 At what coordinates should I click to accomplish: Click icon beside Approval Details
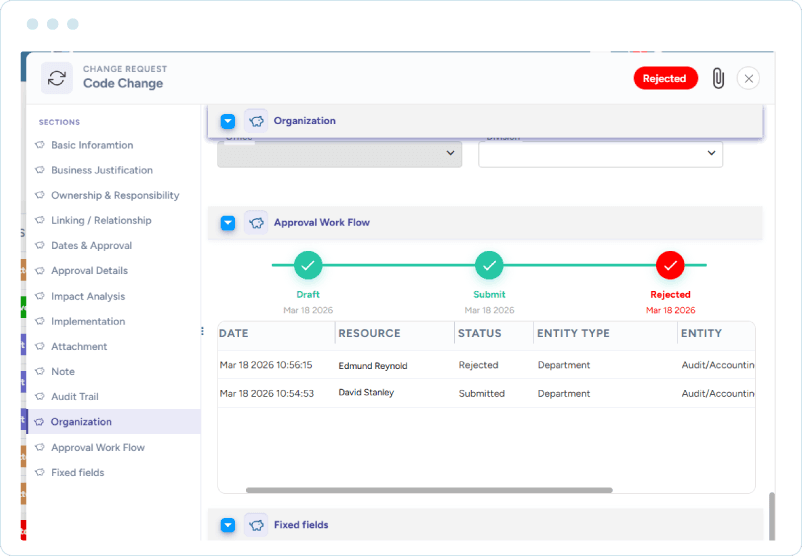pos(39,270)
